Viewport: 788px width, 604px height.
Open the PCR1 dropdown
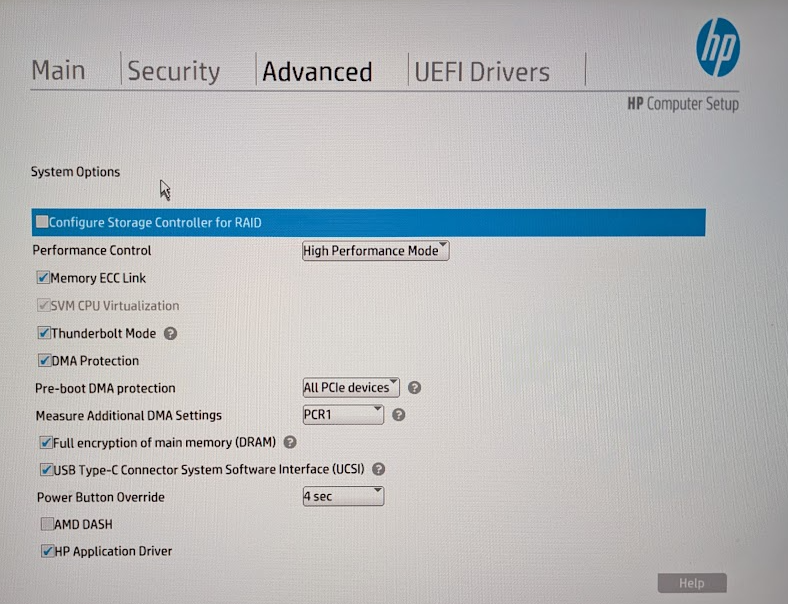click(343, 415)
